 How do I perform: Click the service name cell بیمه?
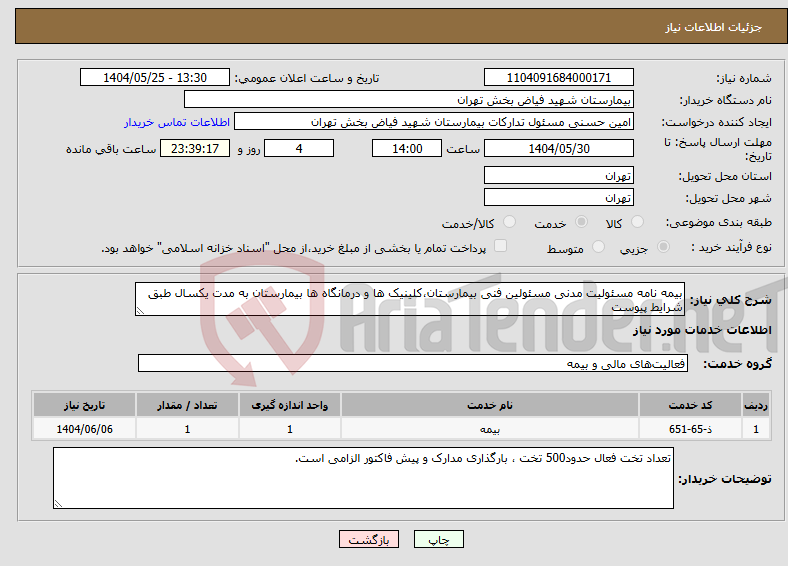pos(490,429)
